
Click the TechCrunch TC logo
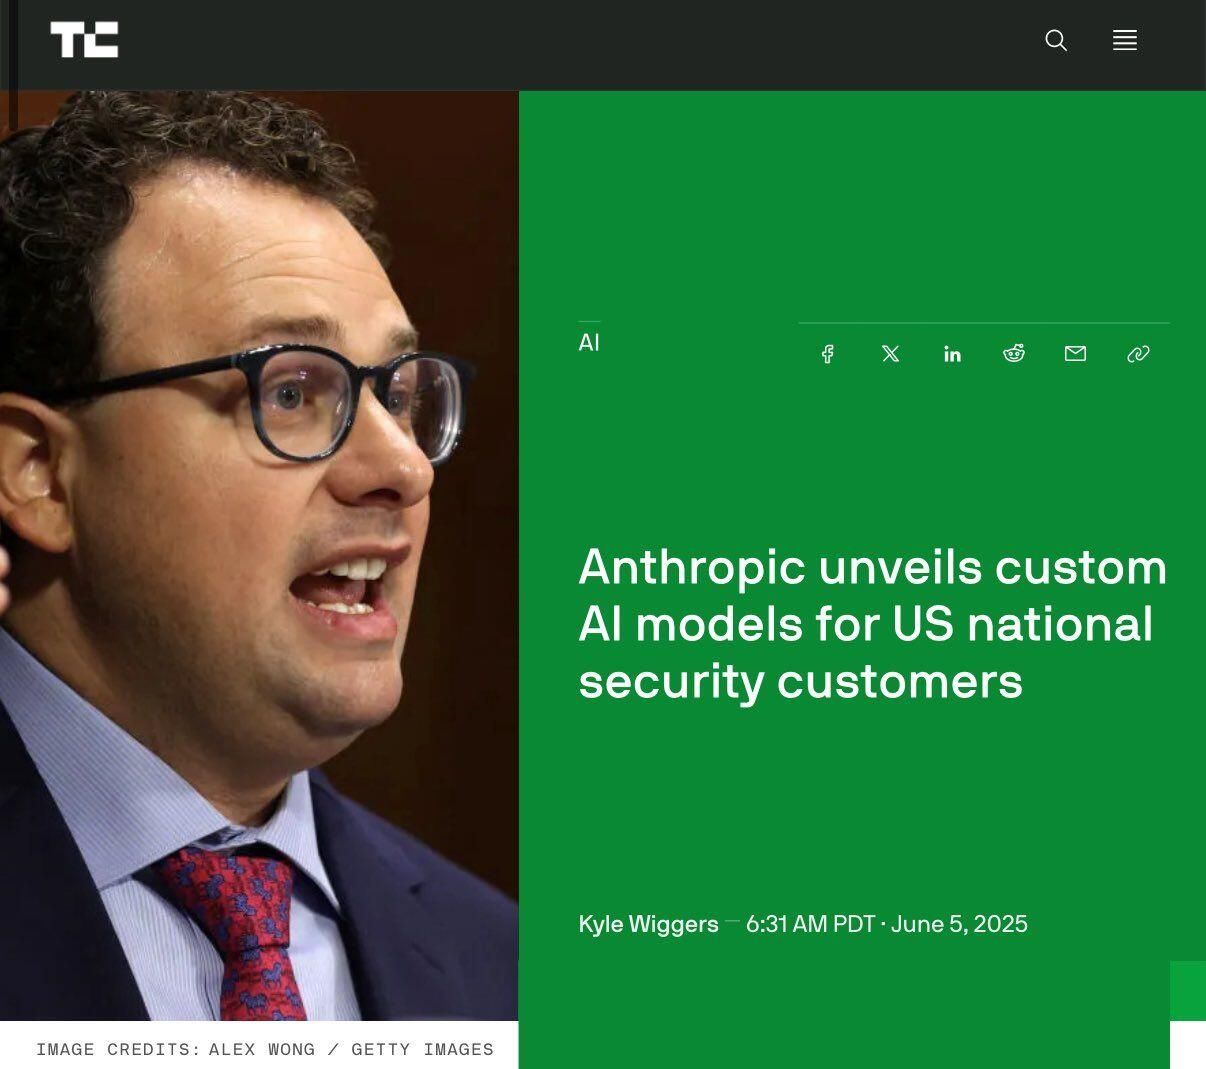point(84,40)
